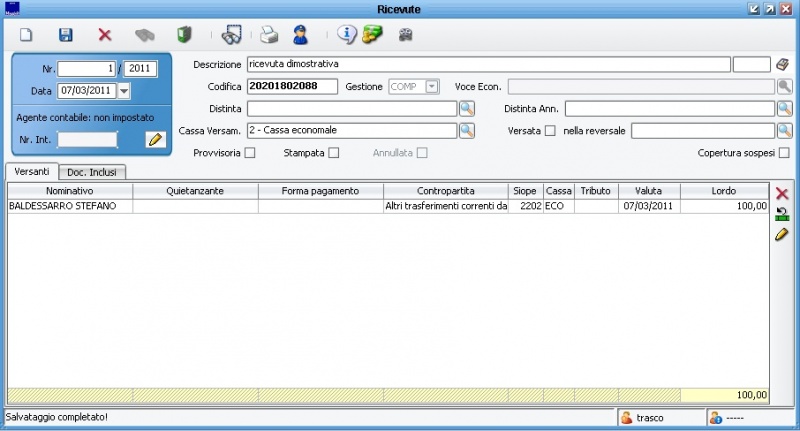
Task: Check the Copertura sospesi checkbox
Action: (x=784, y=153)
